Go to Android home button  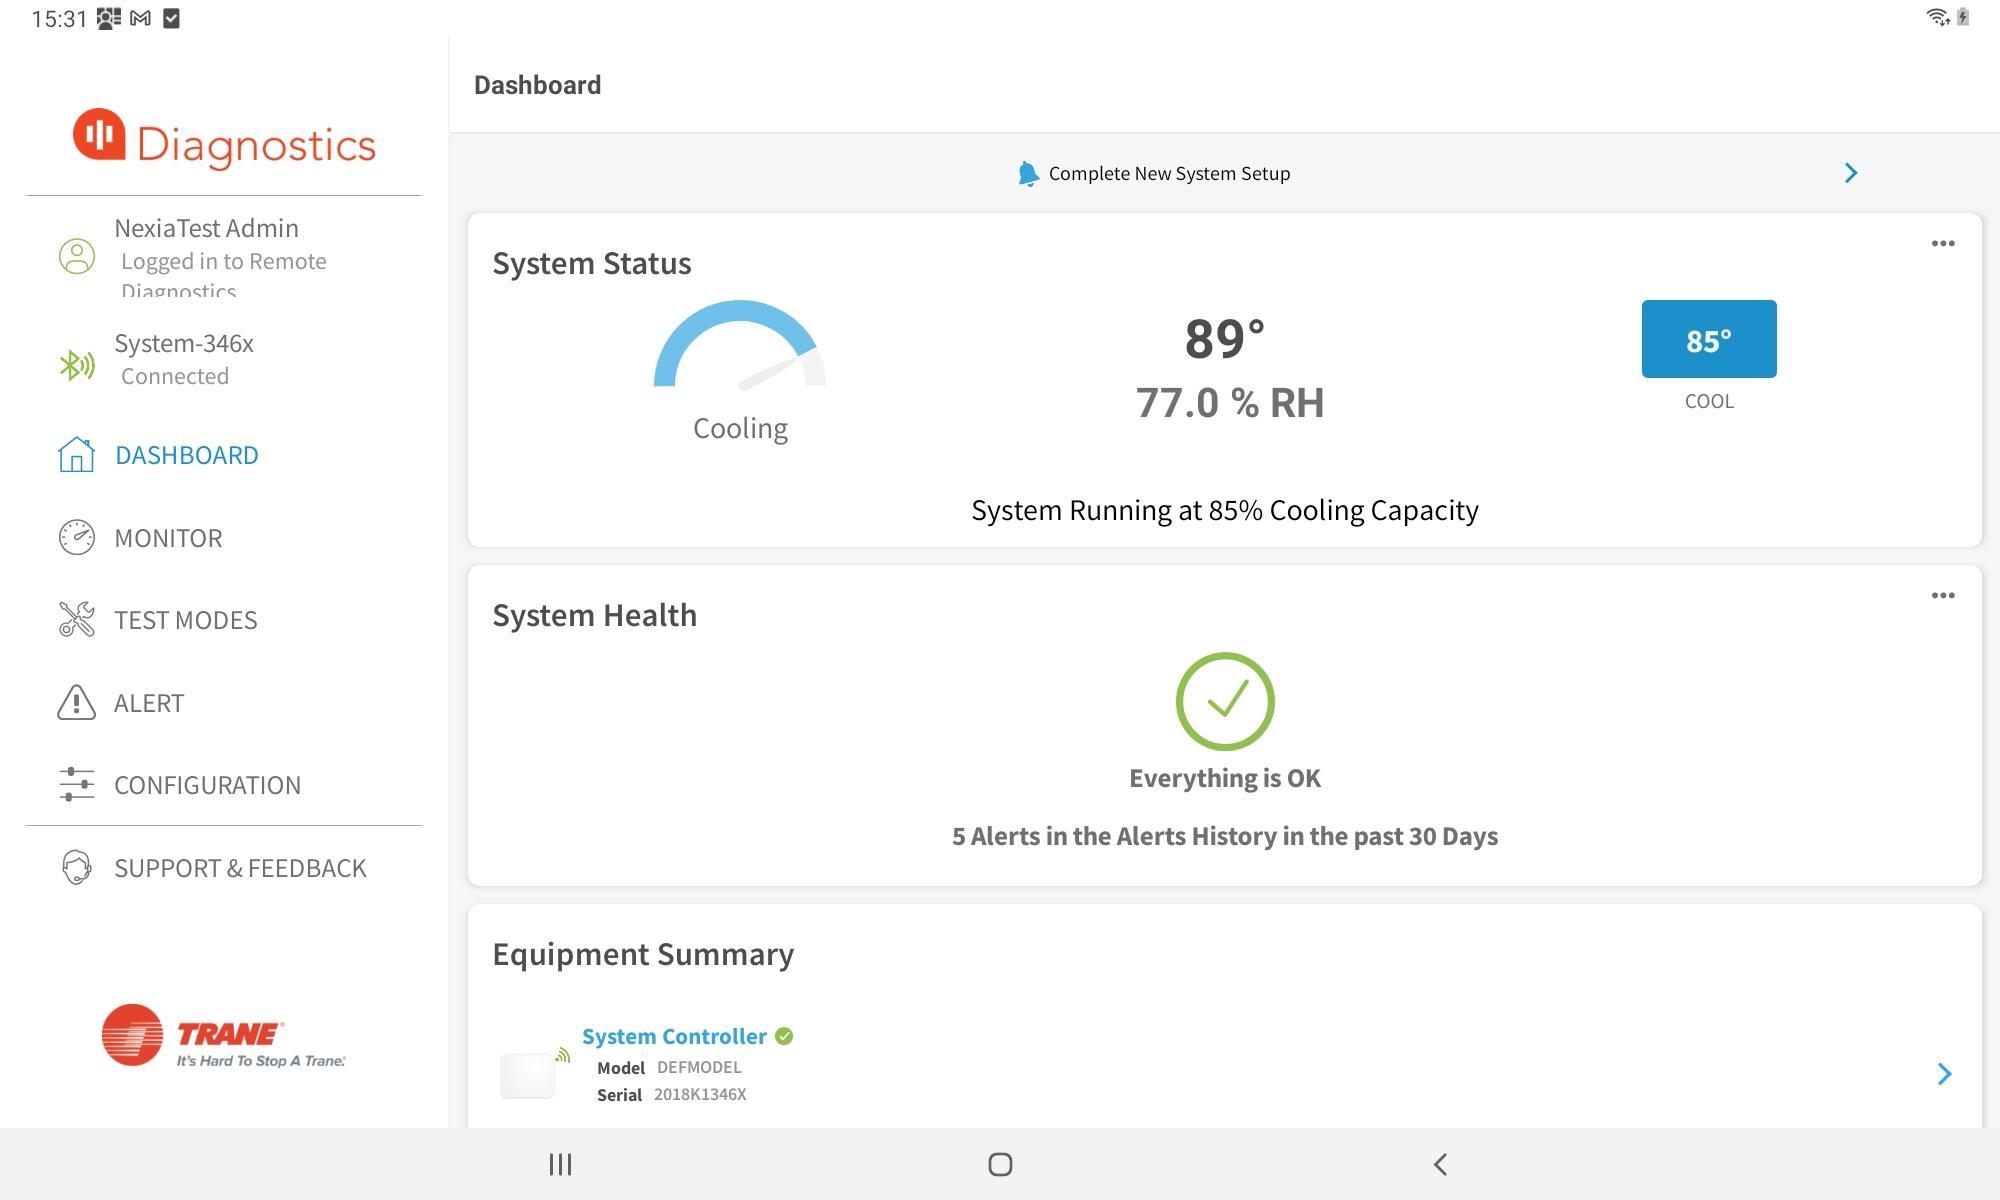pyautogui.click(x=1000, y=1164)
